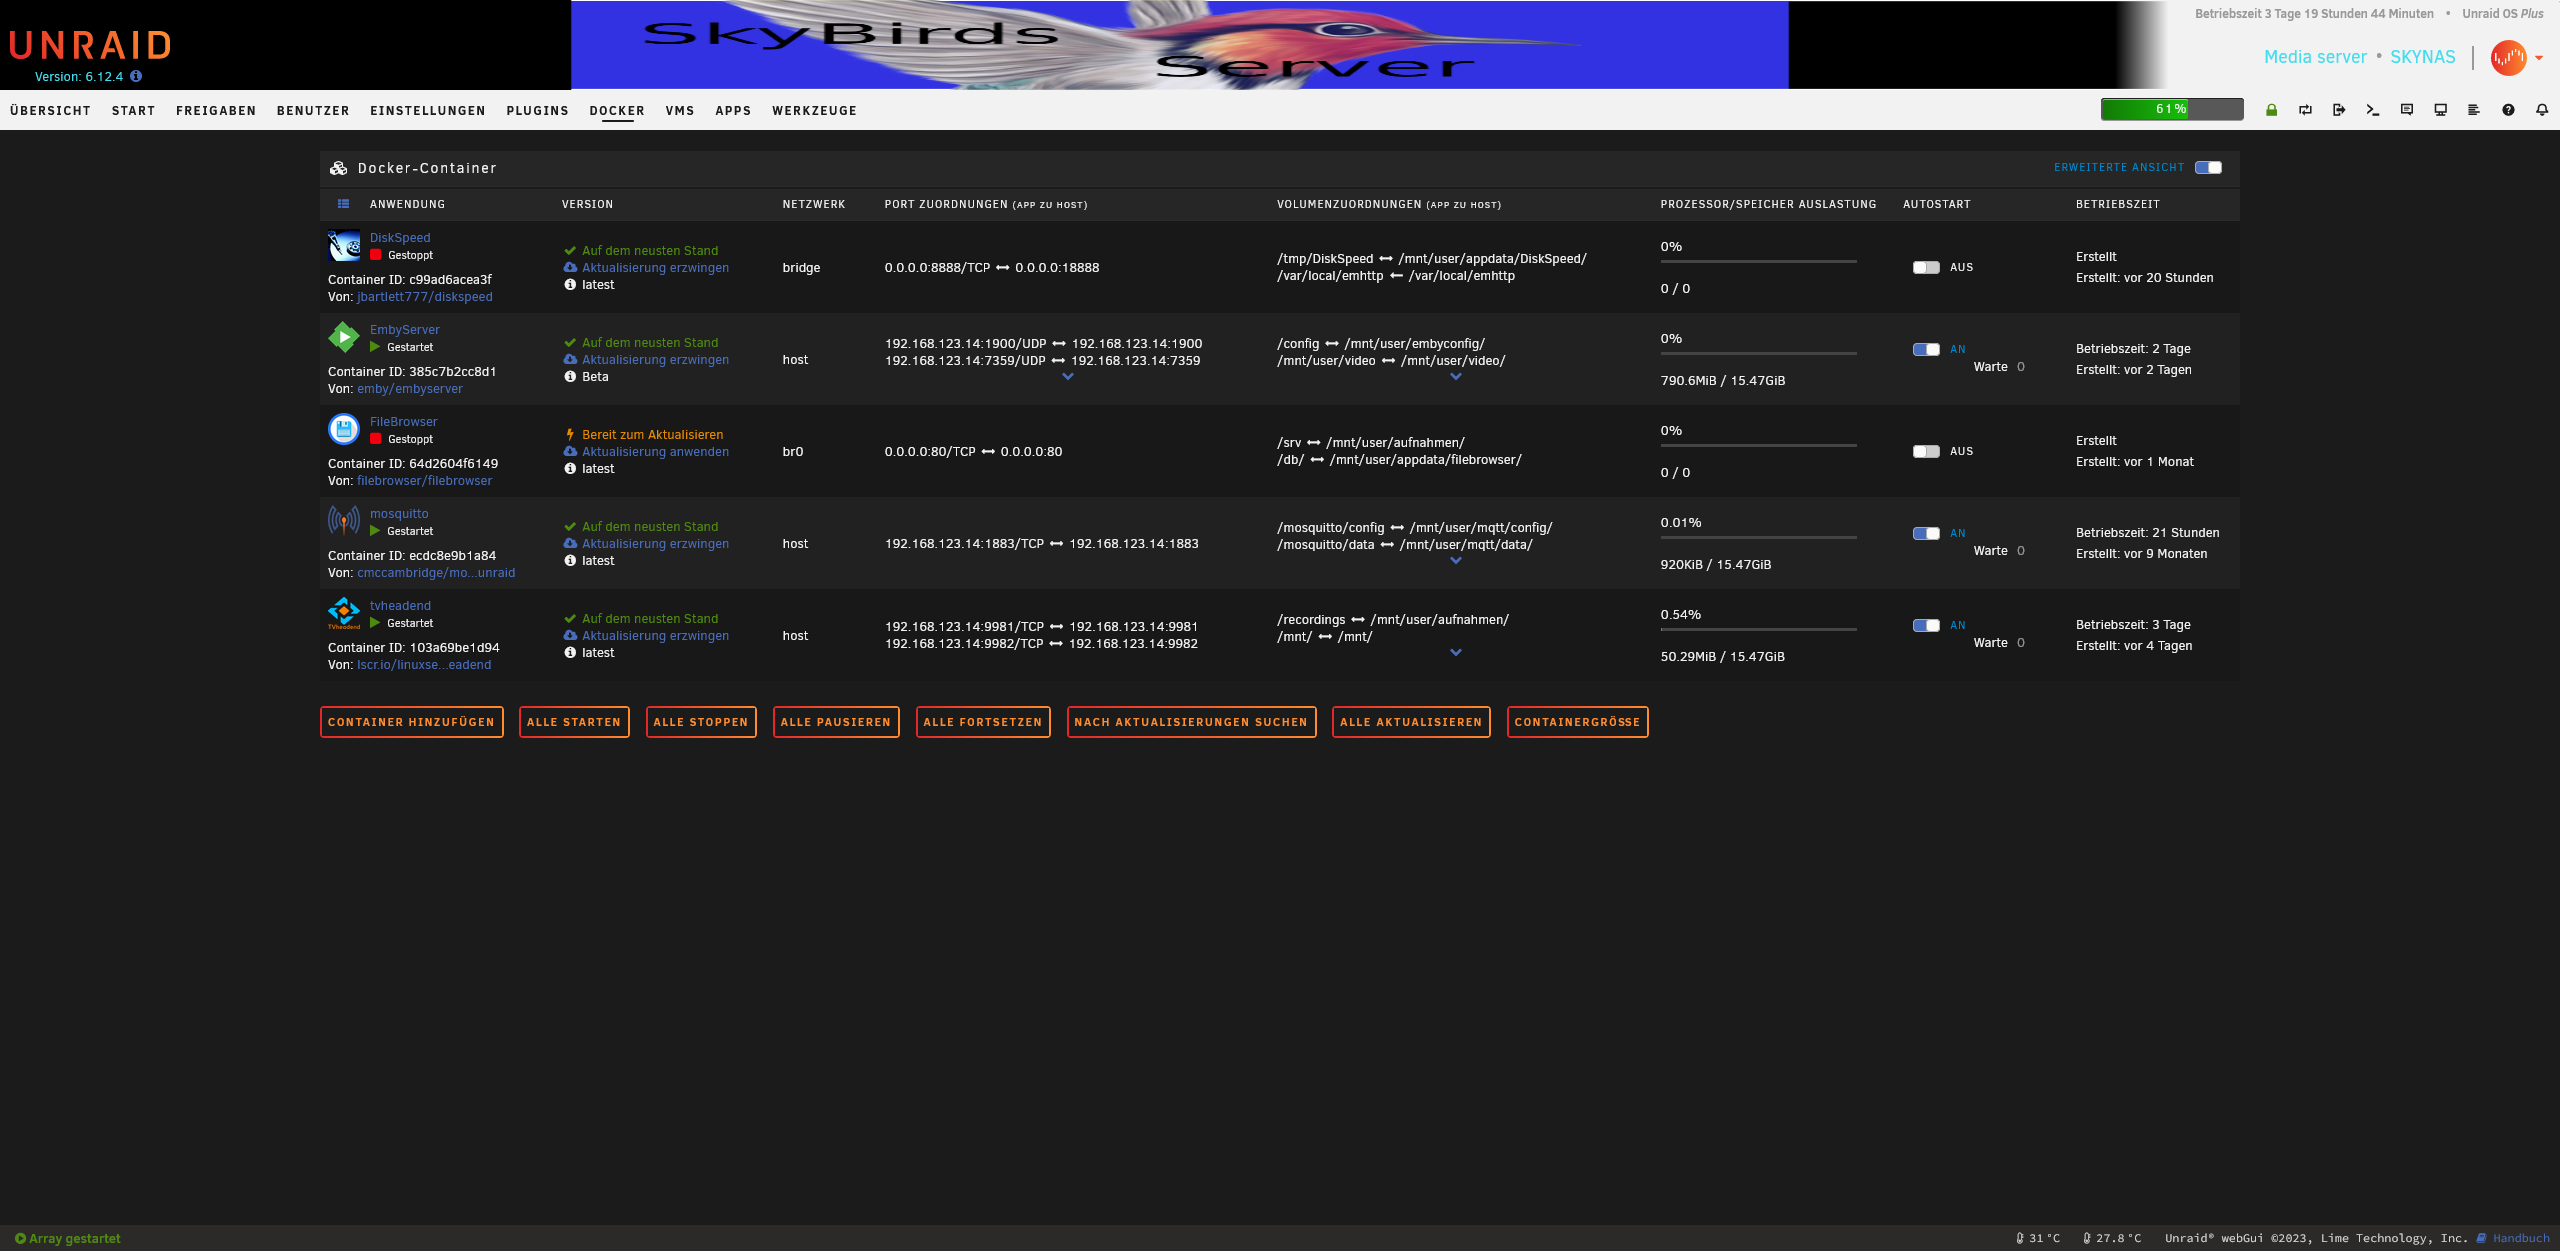Click the user avatar icon at top right
Viewport: 2560px width, 1251px height.
click(x=2508, y=58)
